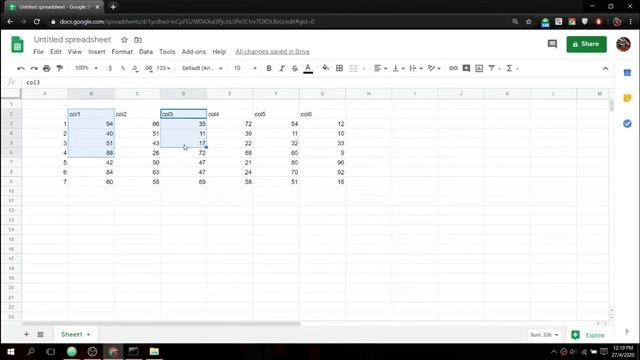This screenshot has width=640, height=360.
Task: Toggle Strikethrough formatting
Action: click(x=295, y=69)
